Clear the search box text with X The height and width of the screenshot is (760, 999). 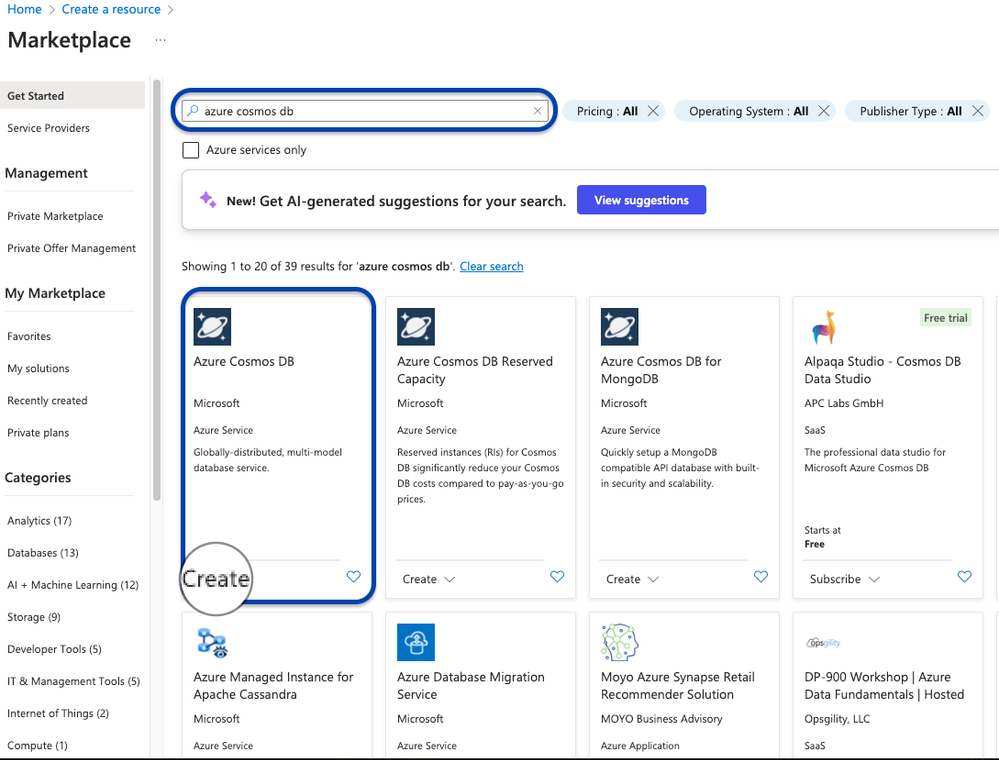pyautogui.click(x=537, y=111)
